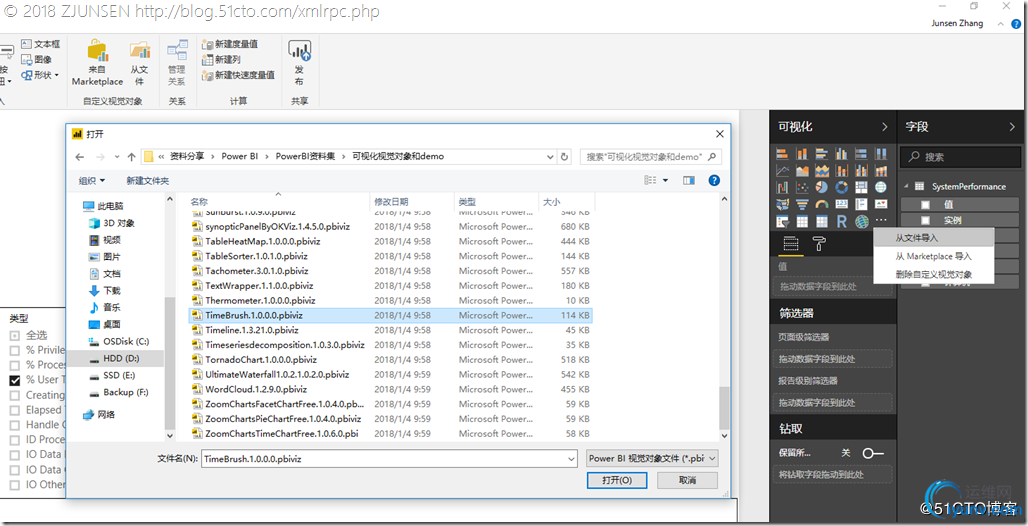1028x526 pixels.
Task: Select the treemap visual
Action: coord(861,188)
